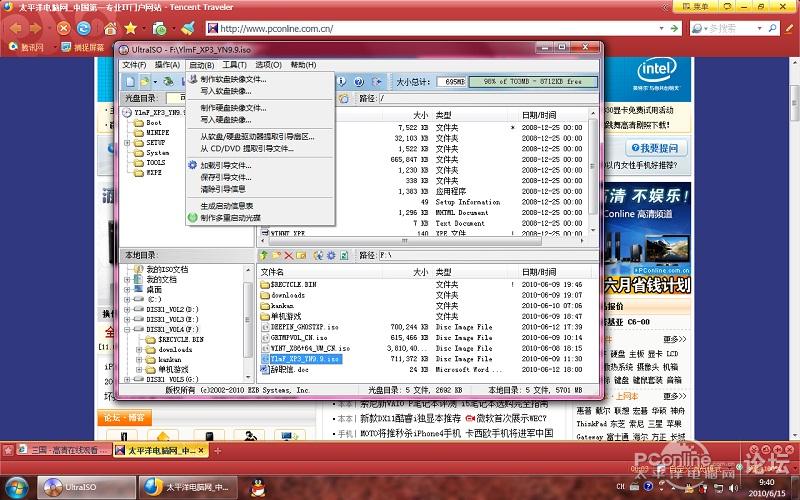Open the 文件(F) menu
The width and height of the screenshot is (800, 500).
pyautogui.click(x=134, y=65)
